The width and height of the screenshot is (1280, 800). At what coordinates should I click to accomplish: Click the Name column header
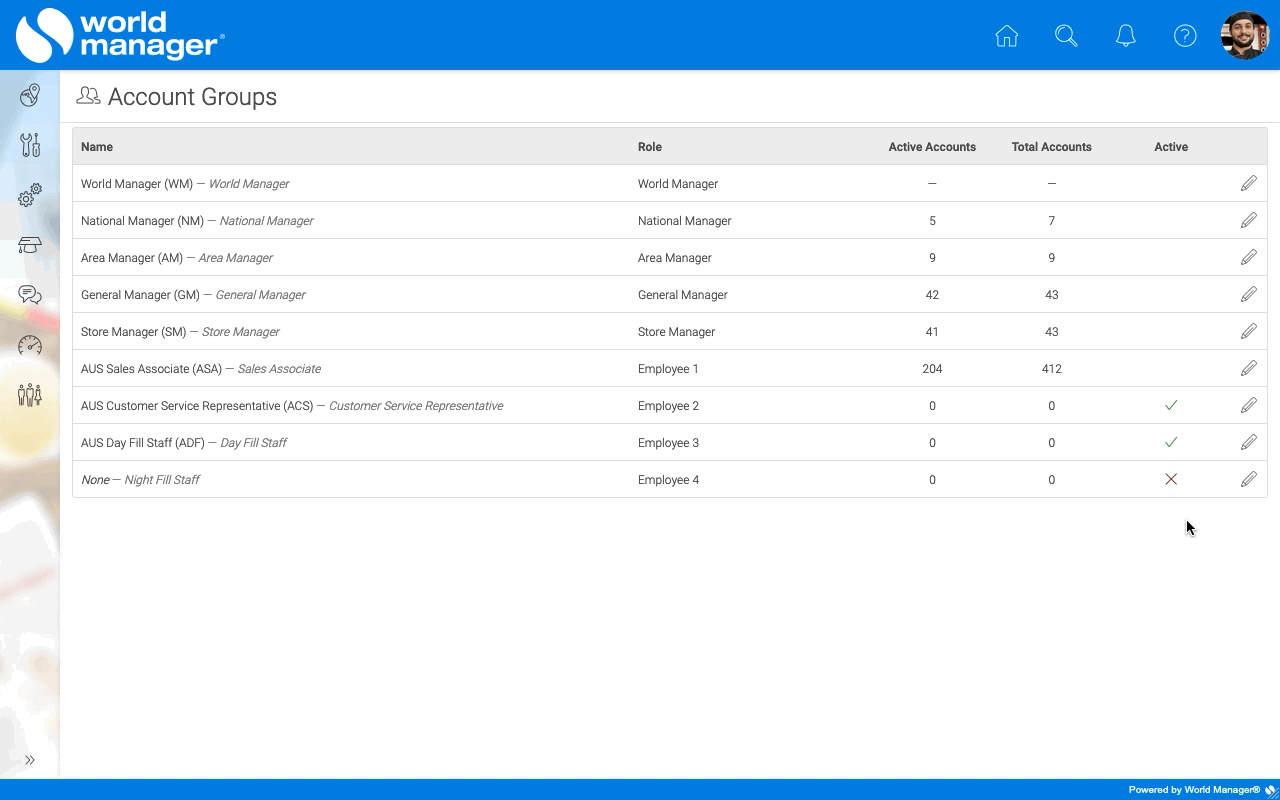pyautogui.click(x=97, y=147)
